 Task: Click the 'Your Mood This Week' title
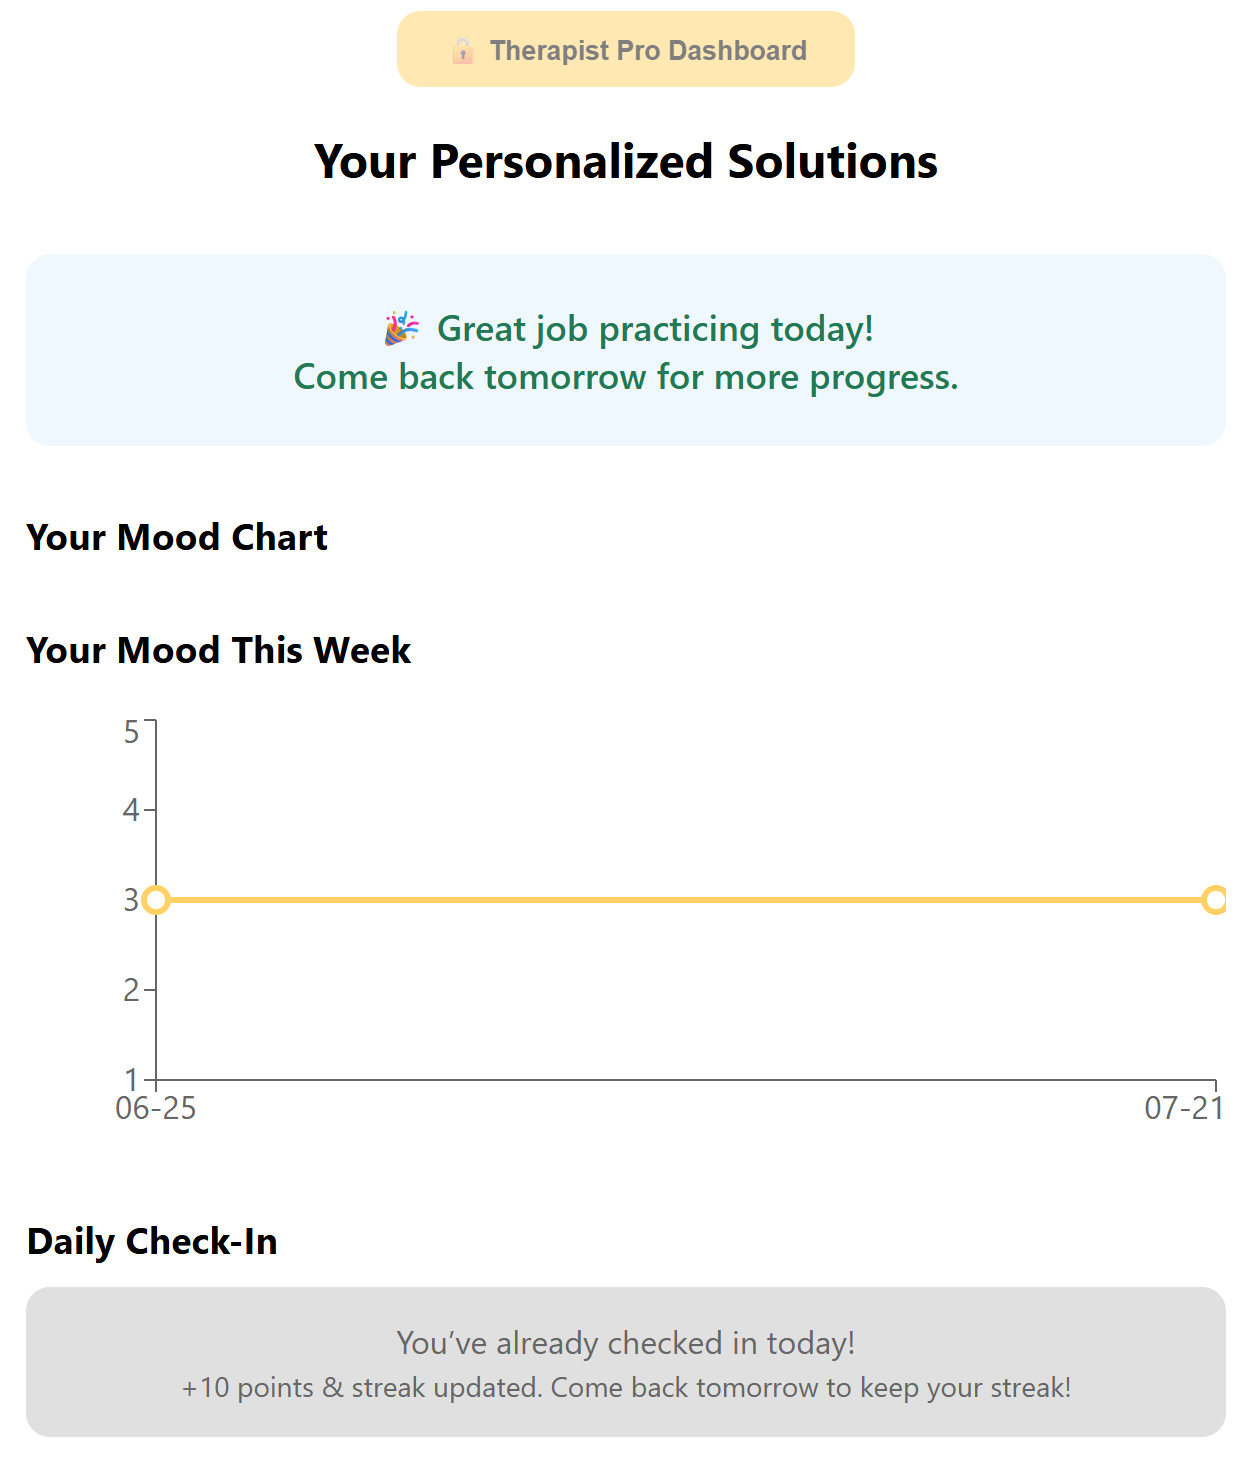tap(219, 650)
